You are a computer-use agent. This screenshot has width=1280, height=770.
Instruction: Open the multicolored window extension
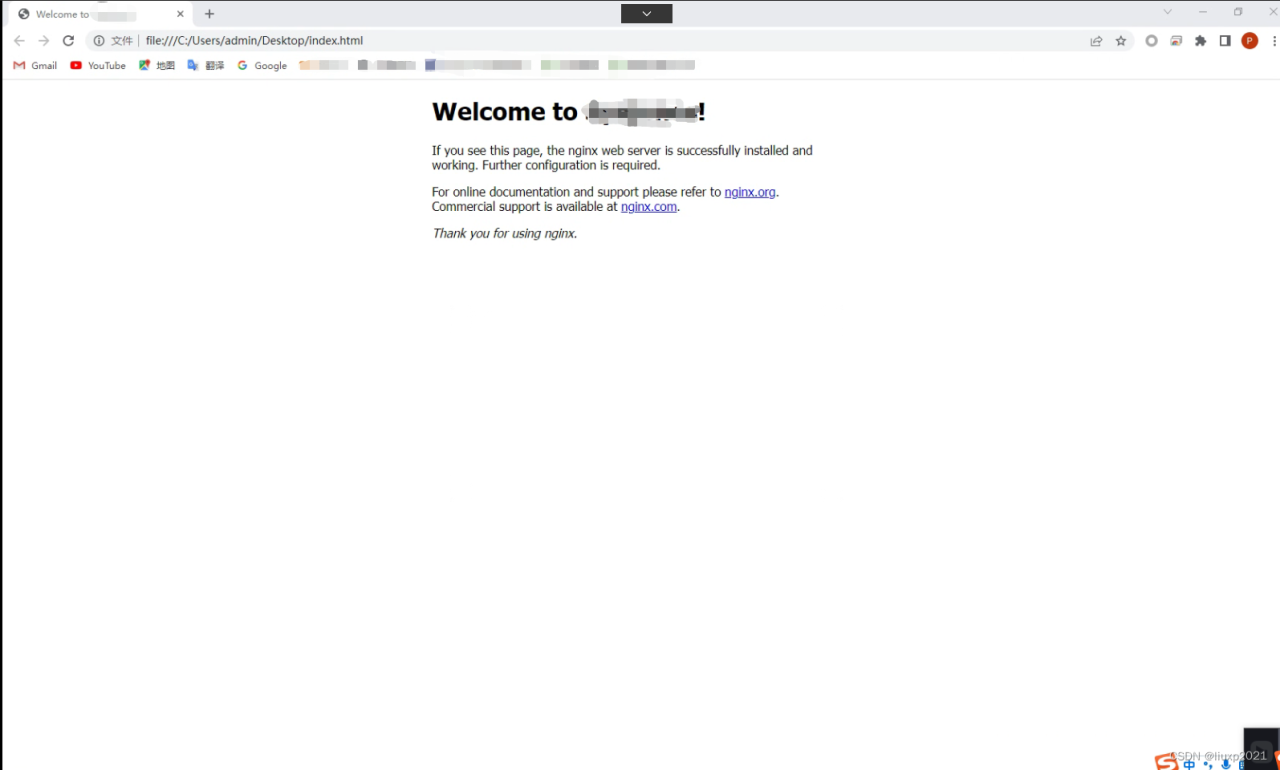point(1176,41)
